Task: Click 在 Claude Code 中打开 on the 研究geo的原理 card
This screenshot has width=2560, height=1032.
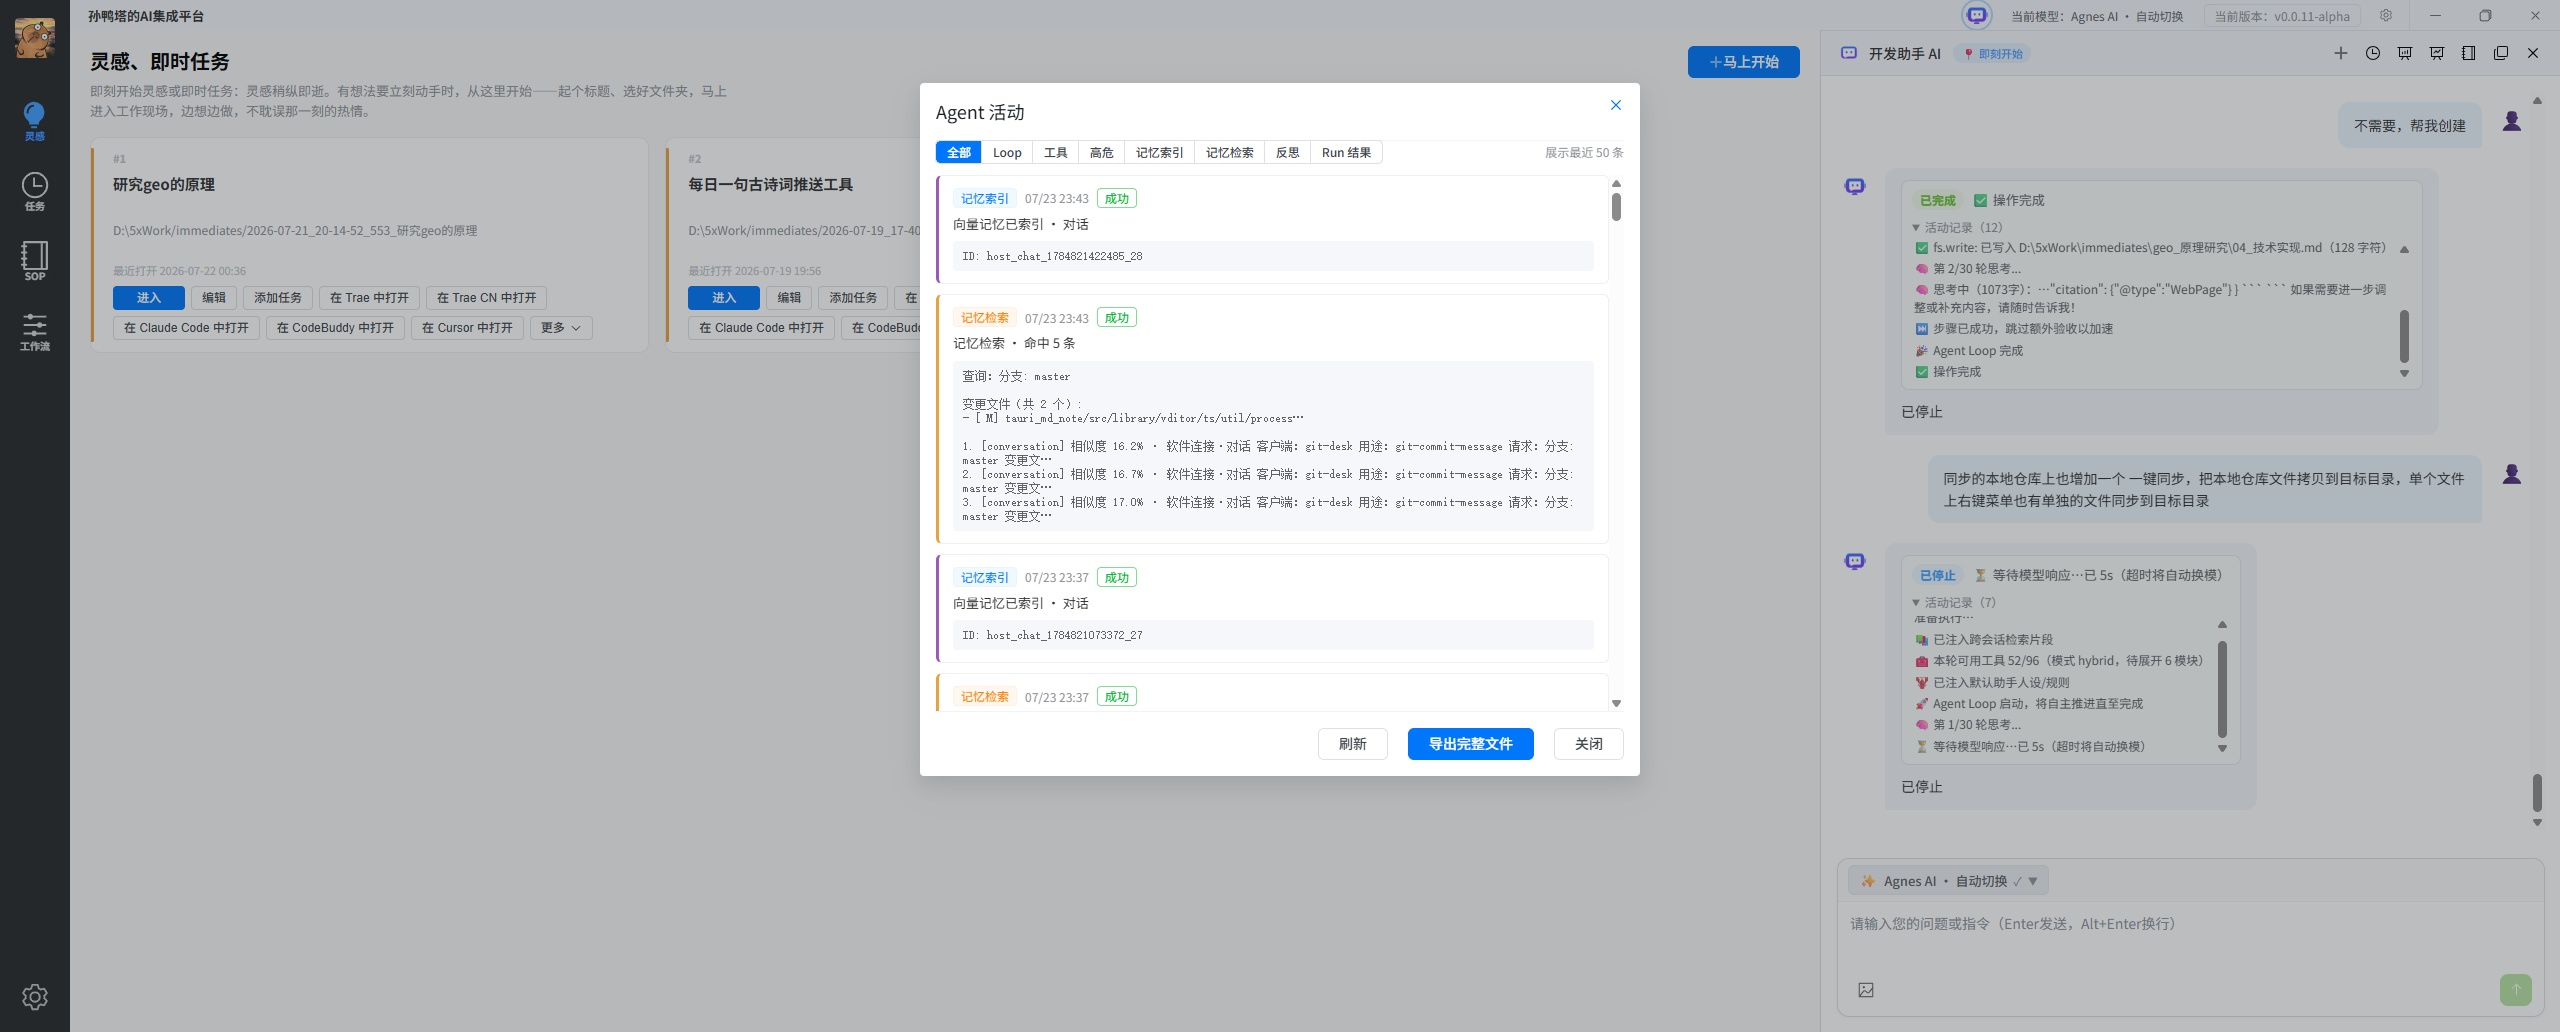Action: point(187,328)
